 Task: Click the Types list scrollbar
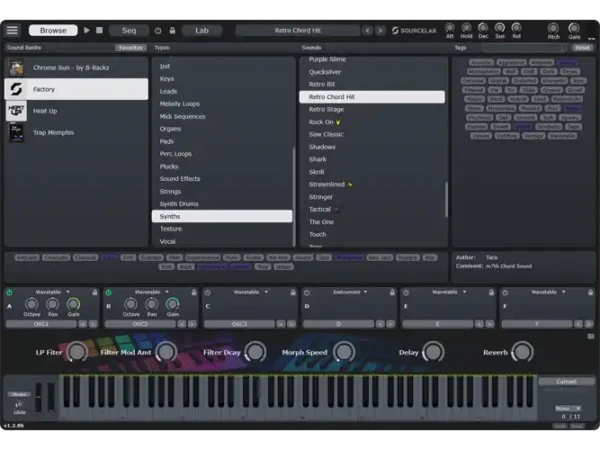coord(294,197)
